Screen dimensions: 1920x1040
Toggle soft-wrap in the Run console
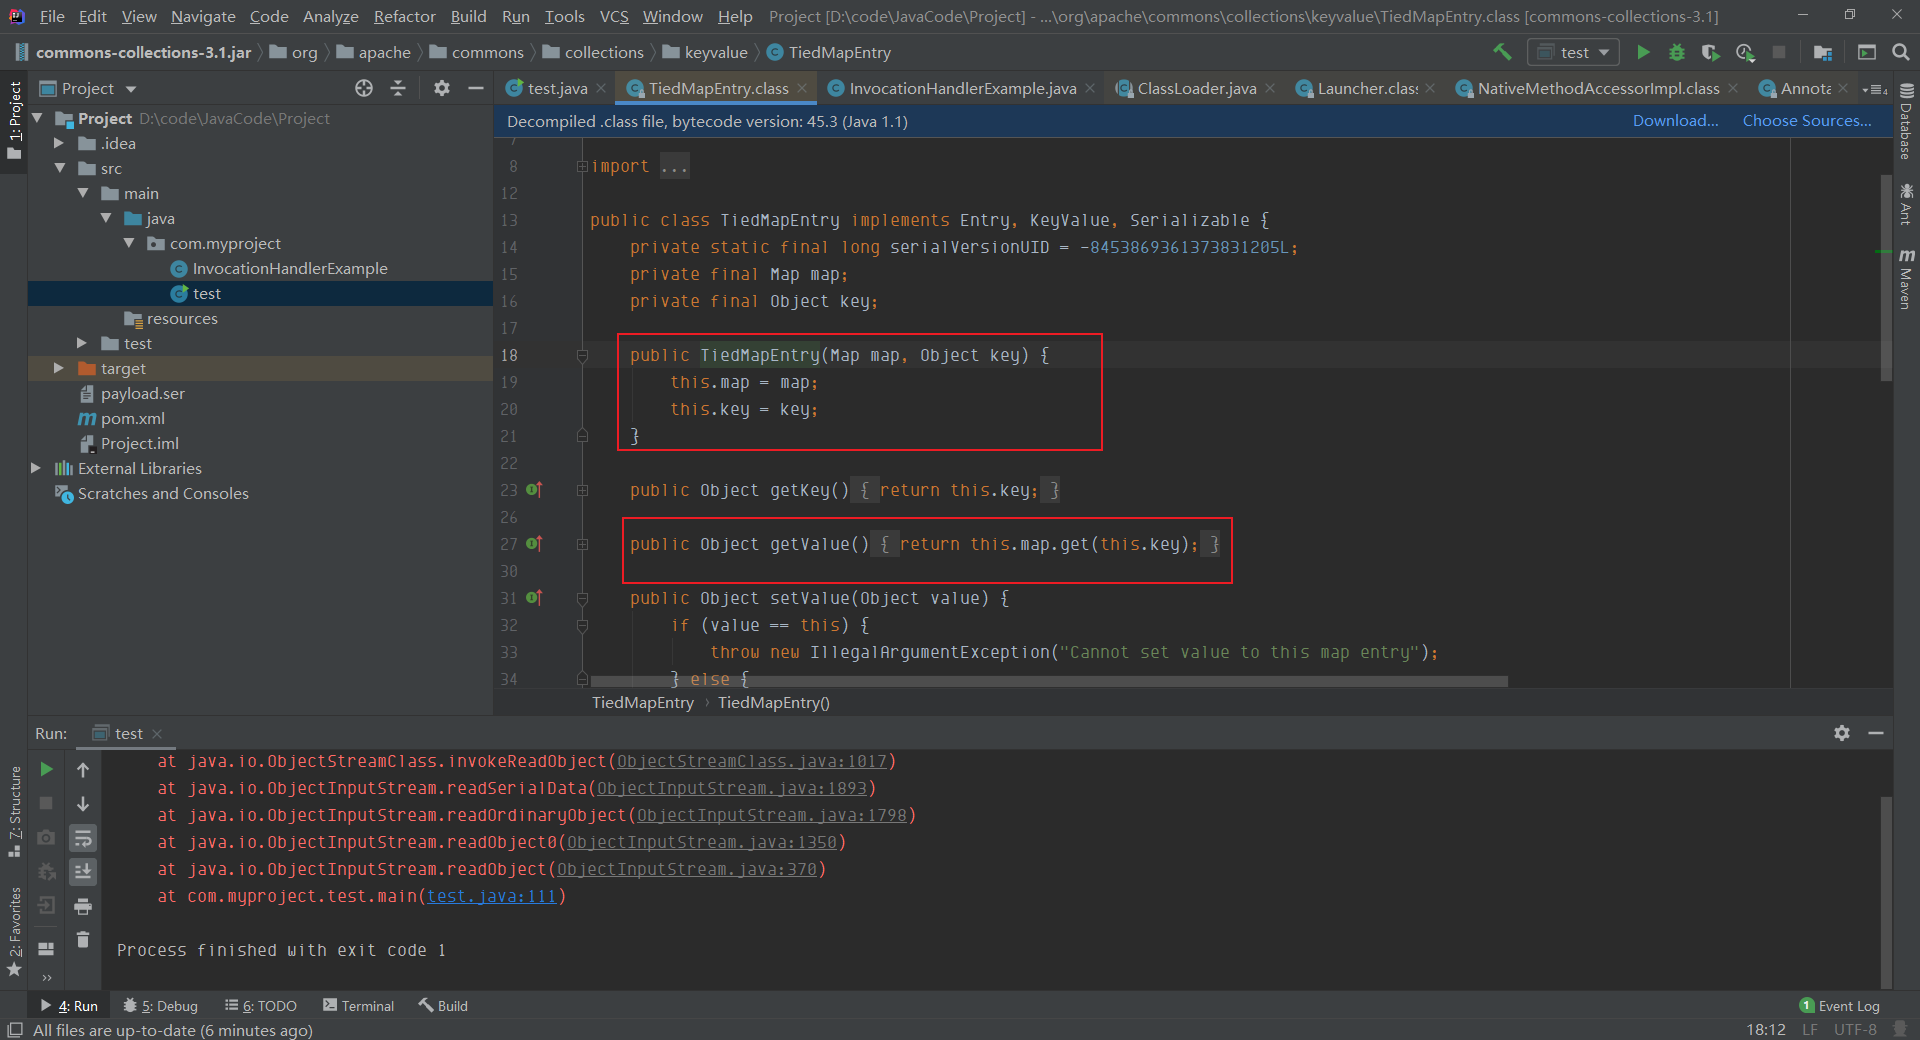point(83,838)
